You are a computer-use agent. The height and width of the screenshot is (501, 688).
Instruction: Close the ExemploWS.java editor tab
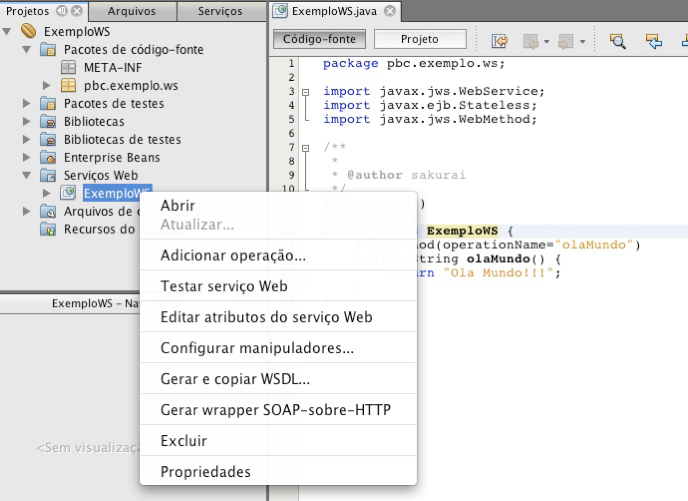390,11
